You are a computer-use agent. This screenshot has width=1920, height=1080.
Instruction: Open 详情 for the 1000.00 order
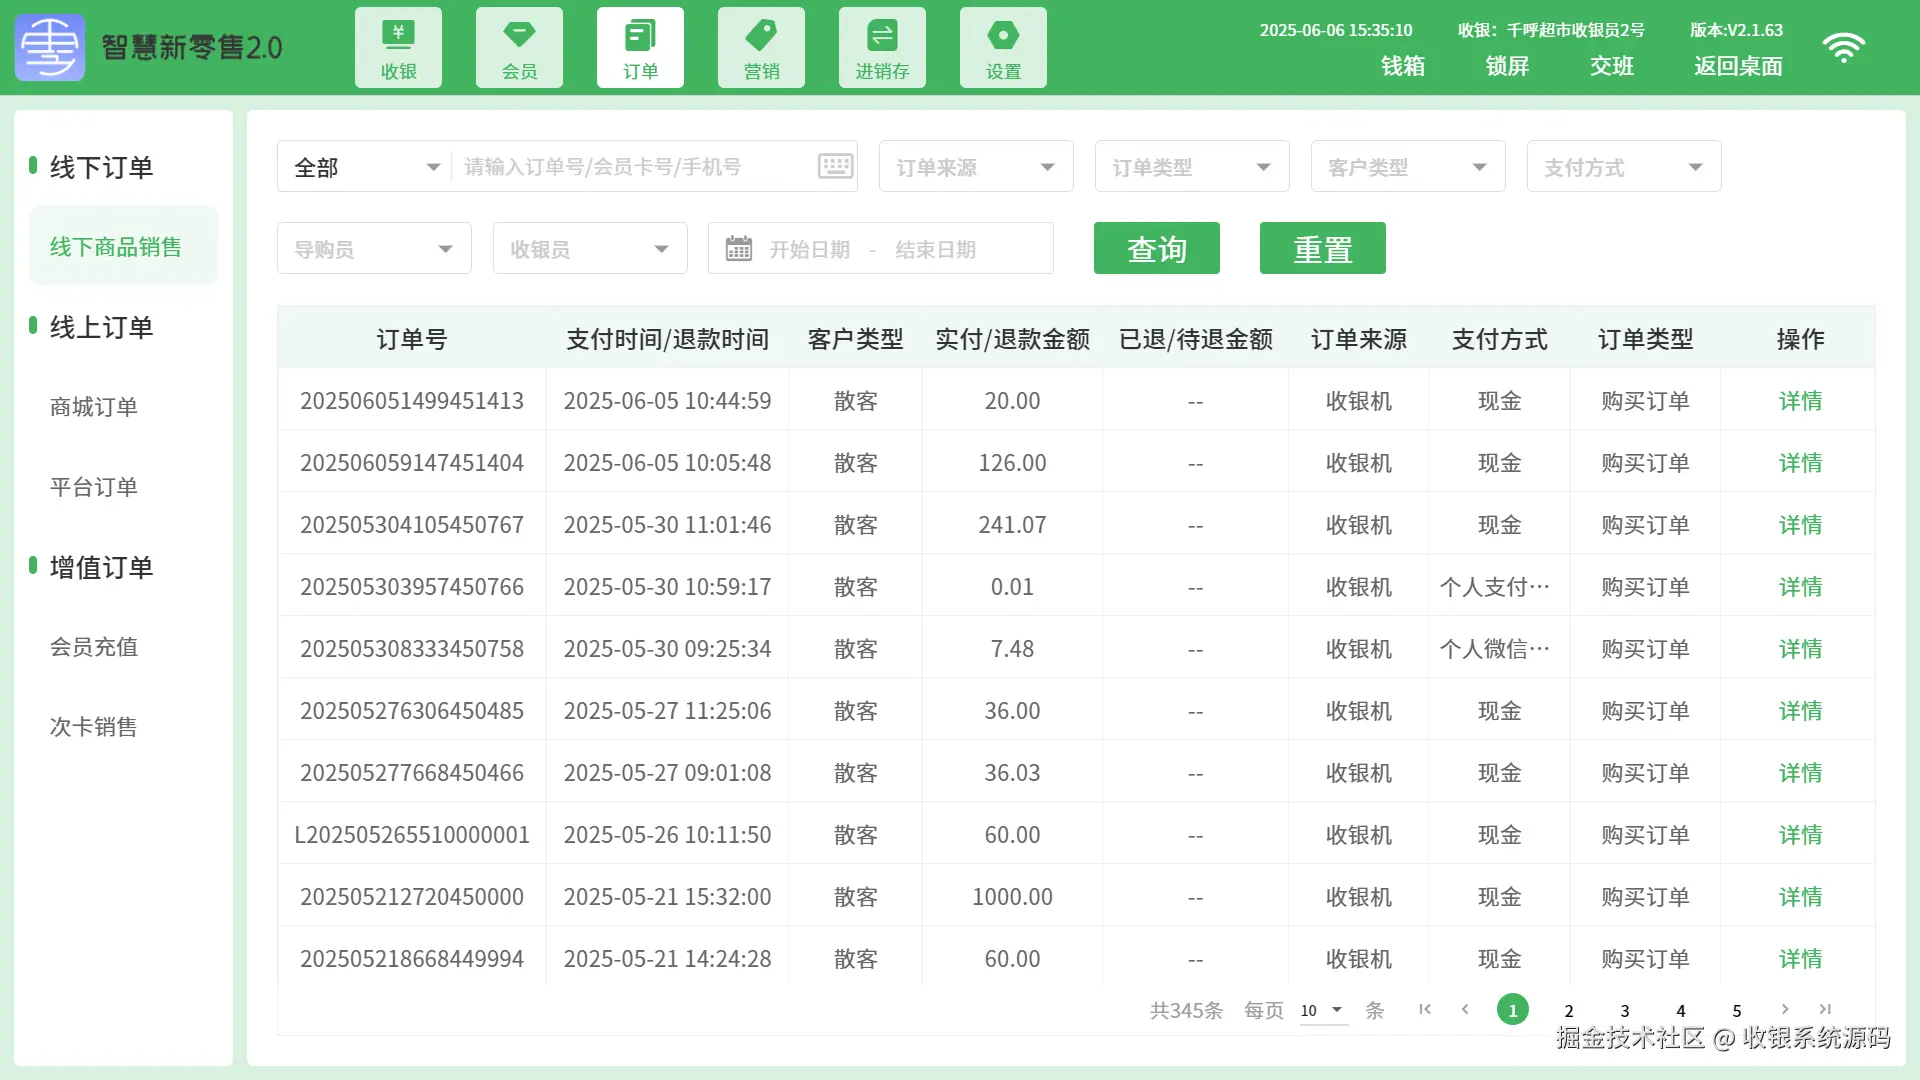tap(1800, 897)
